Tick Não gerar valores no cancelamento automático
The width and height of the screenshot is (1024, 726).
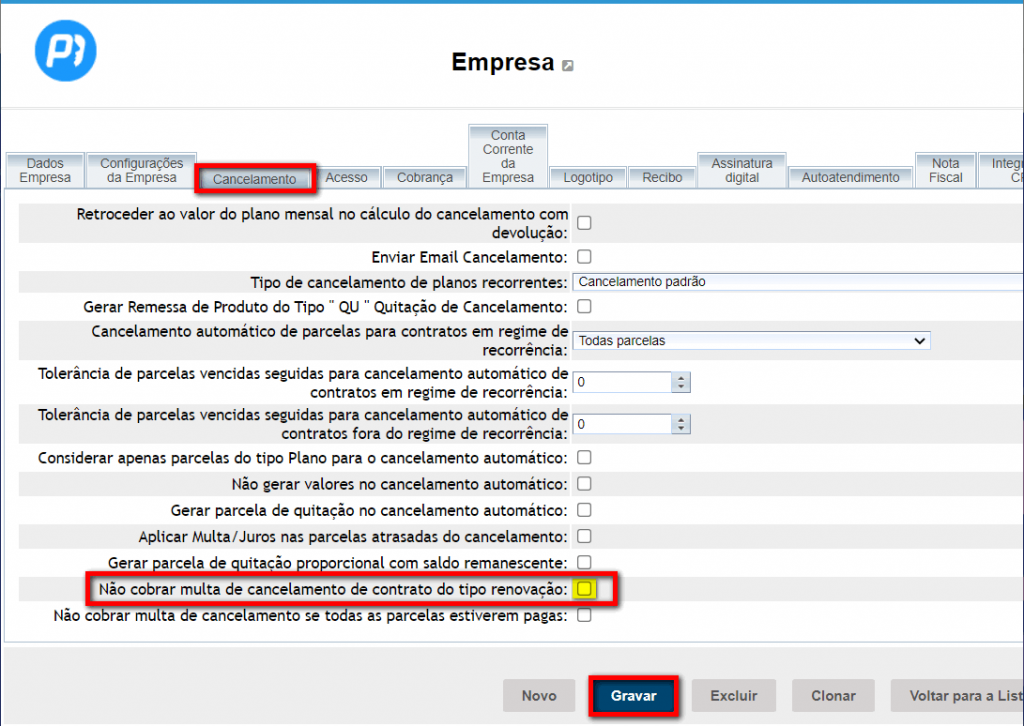click(x=584, y=483)
